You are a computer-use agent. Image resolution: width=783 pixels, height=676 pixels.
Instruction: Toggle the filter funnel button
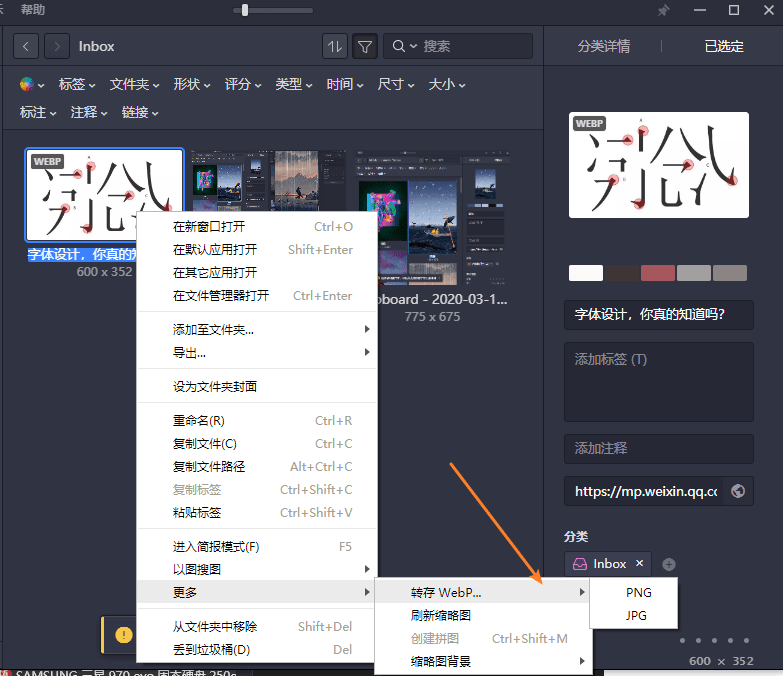pyautogui.click(x=365, y=46)
